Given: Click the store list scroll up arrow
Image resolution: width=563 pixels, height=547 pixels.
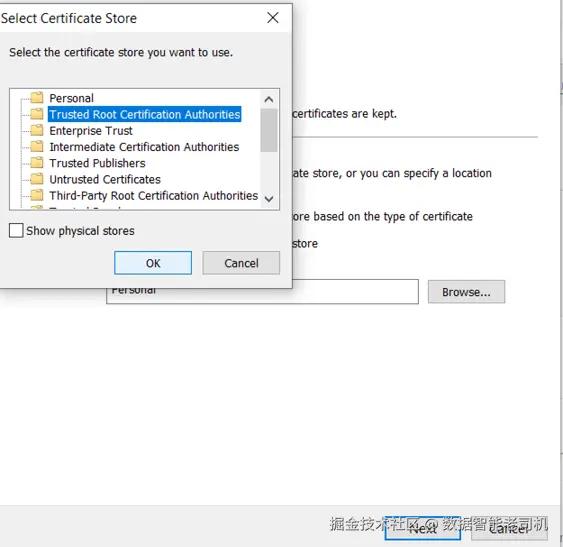Looking at the screenshot, I should [x=269, y=99].
